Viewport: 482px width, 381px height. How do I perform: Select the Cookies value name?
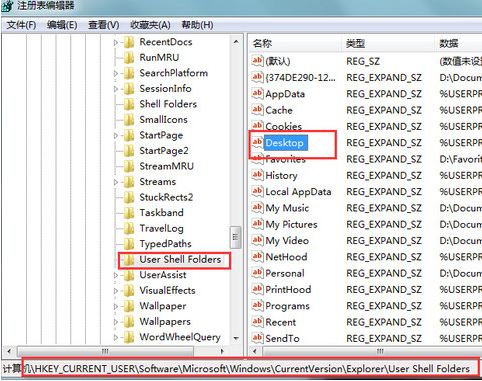(284, 126)
